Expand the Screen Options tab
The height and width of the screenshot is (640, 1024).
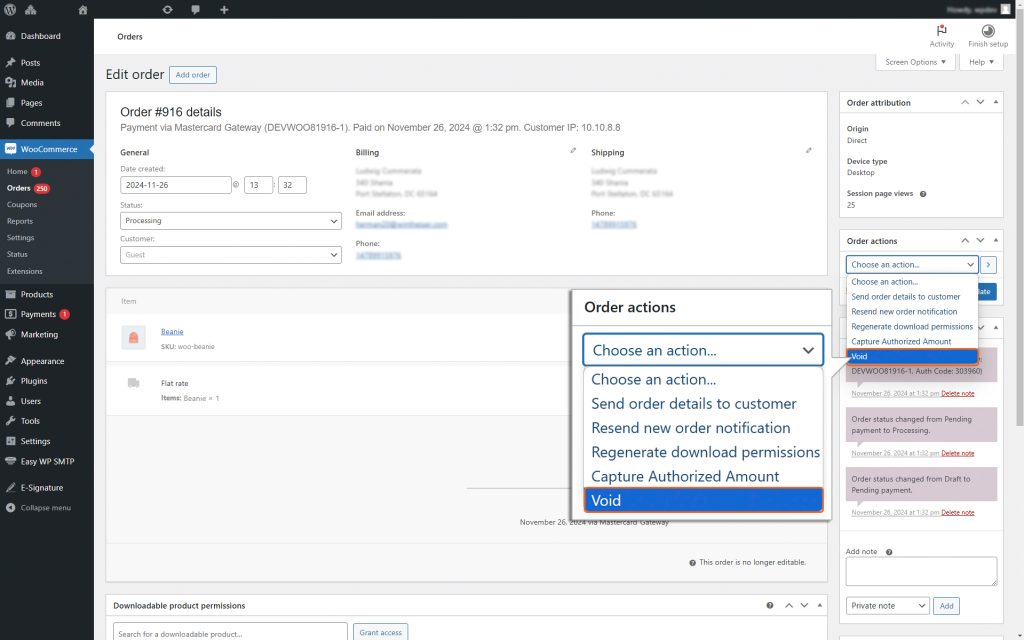pyautogui.click(x=915, y=62)
